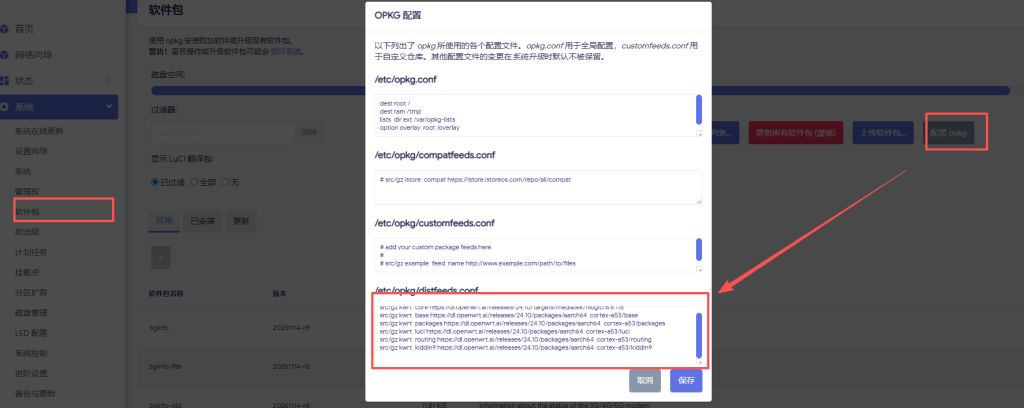
Task: Click the OPKG 配置 dialog title
Action: tap(398, 14)
